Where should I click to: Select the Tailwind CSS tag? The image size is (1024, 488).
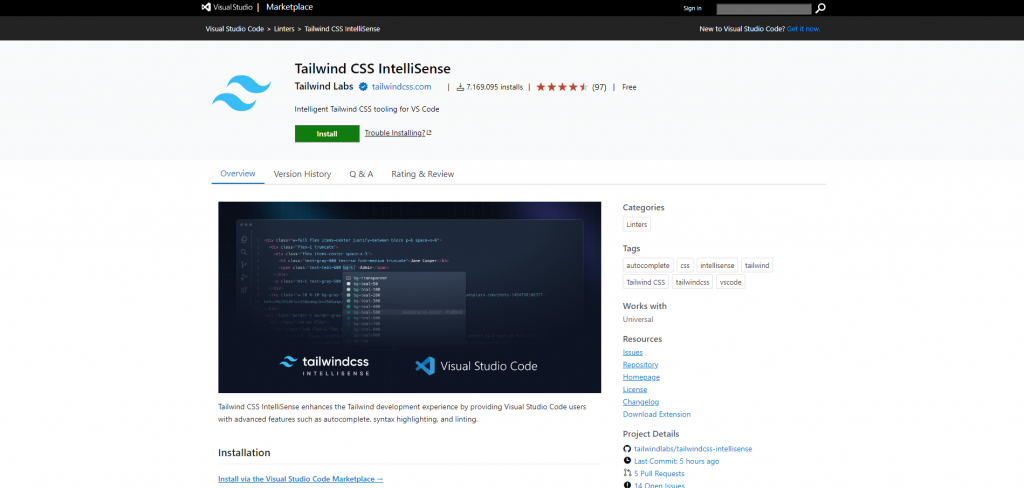pyautogui.click(x=645, y=282)
